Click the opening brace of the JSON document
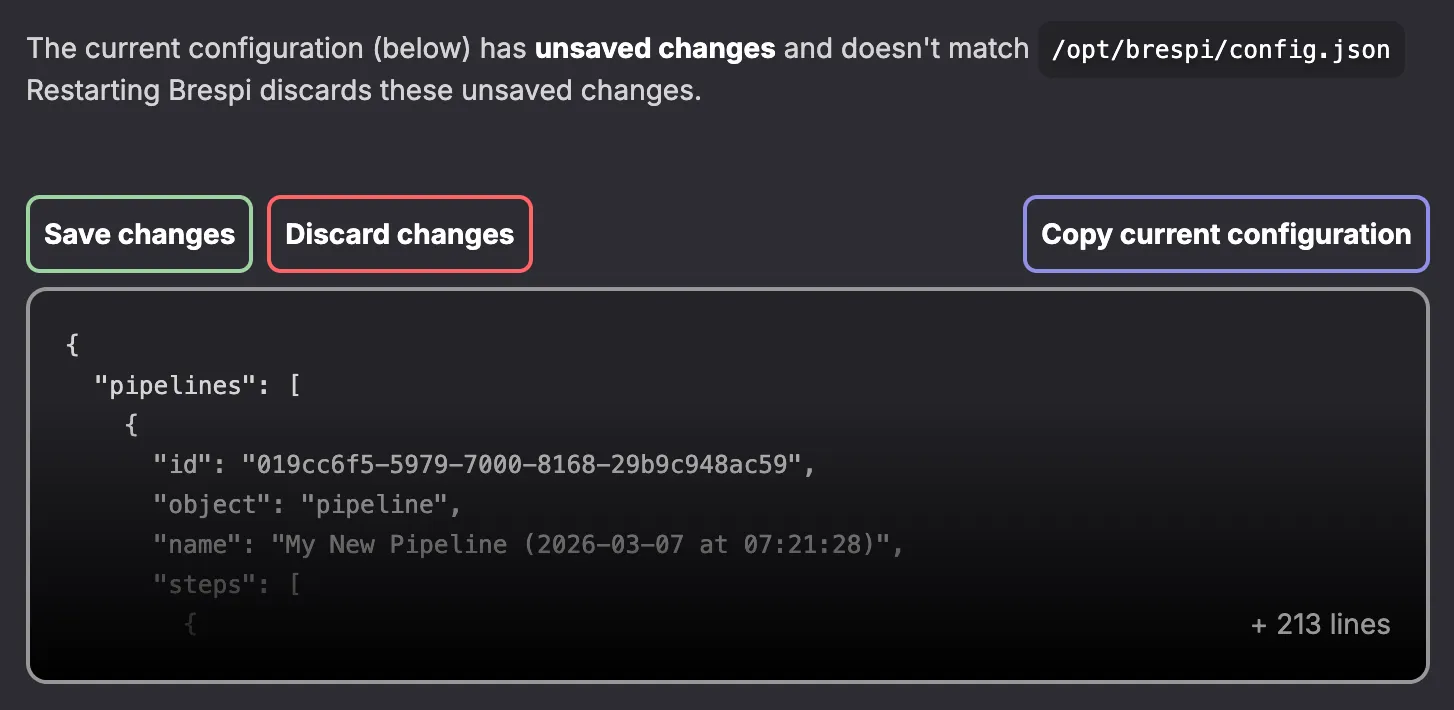Viewport: 1454px width, 710px height. (70, 344)
